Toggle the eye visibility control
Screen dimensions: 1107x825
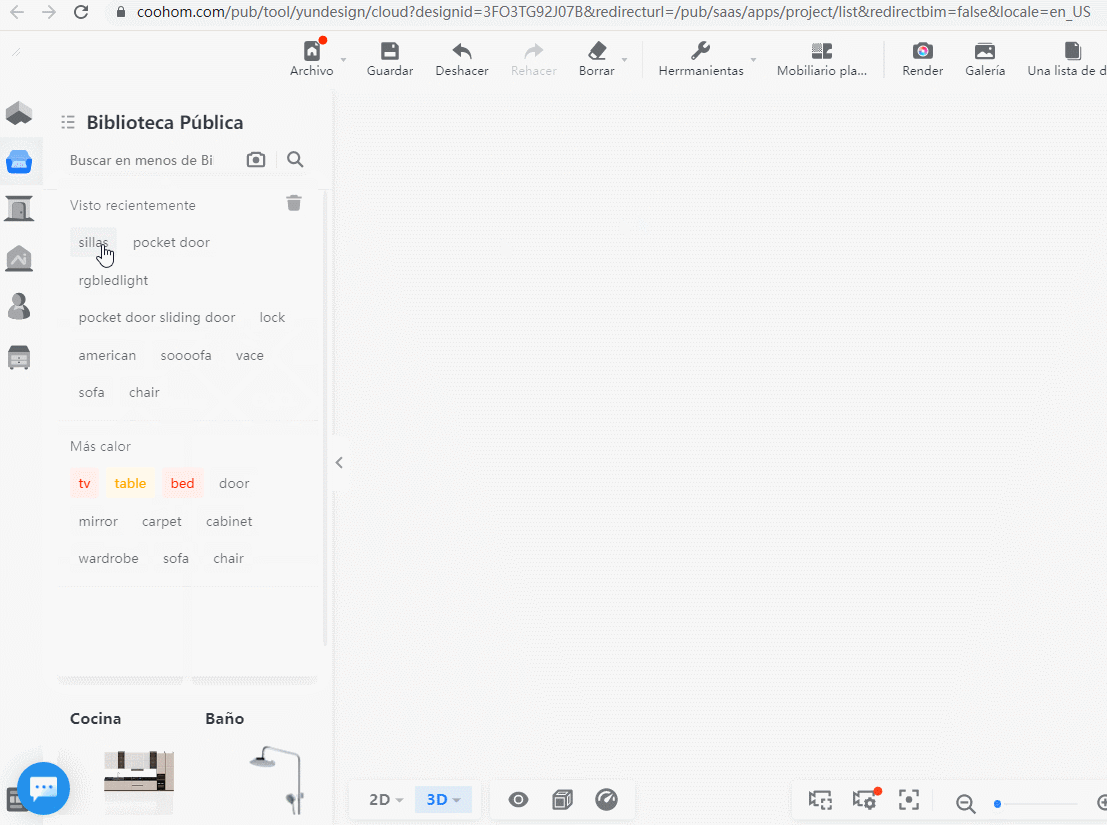tap(518, 799)
